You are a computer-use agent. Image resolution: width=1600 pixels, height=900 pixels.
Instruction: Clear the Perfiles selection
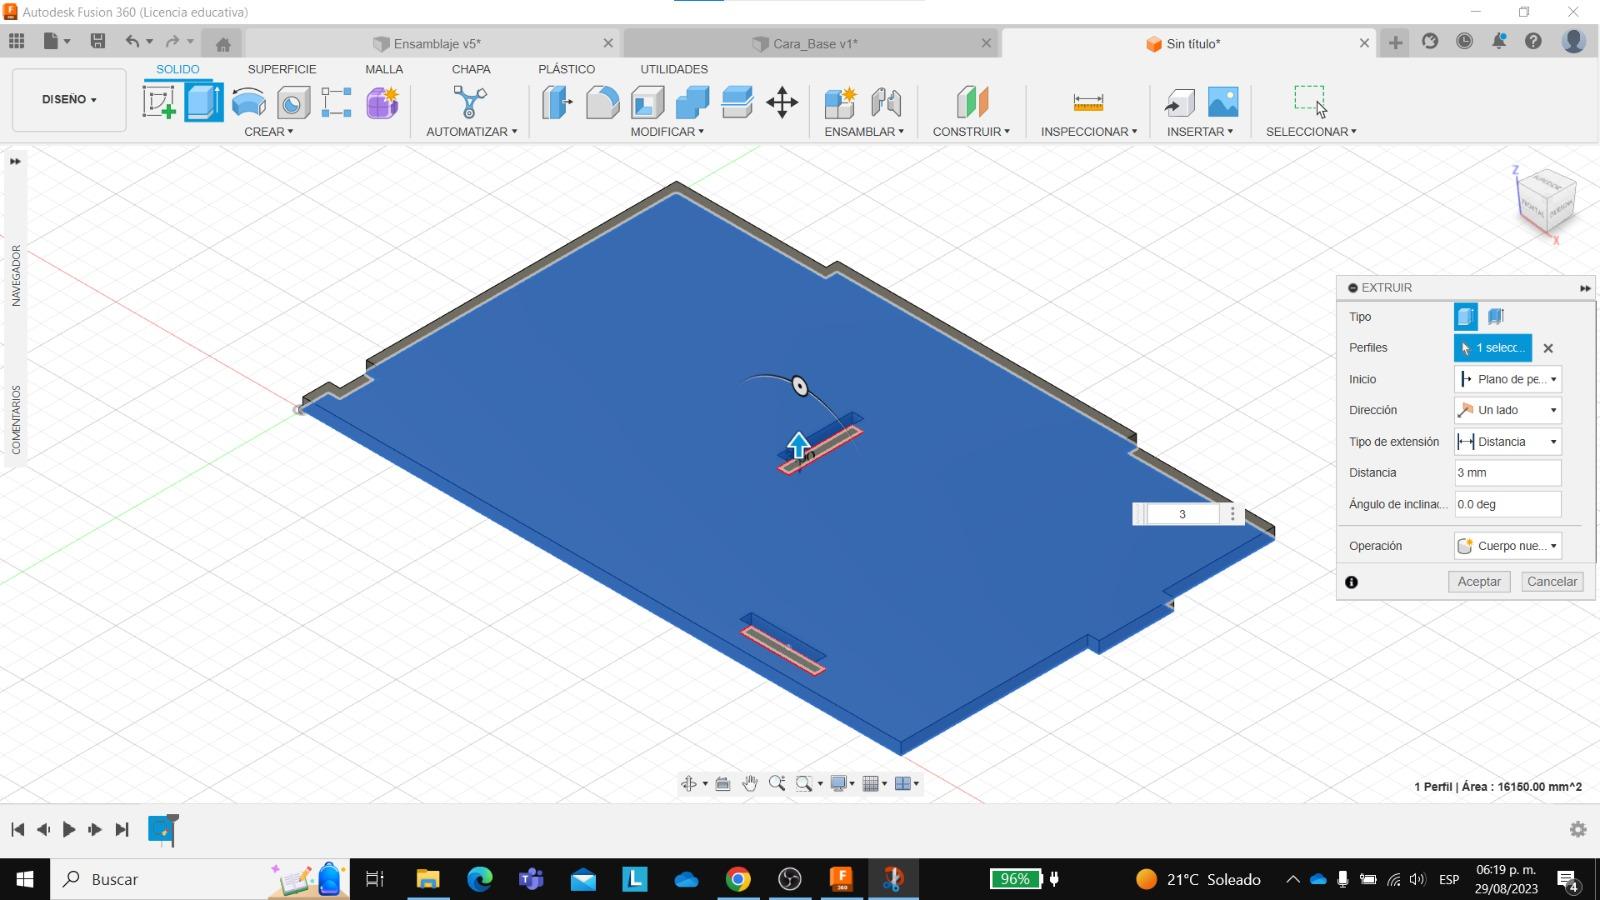pos(1548,348)
